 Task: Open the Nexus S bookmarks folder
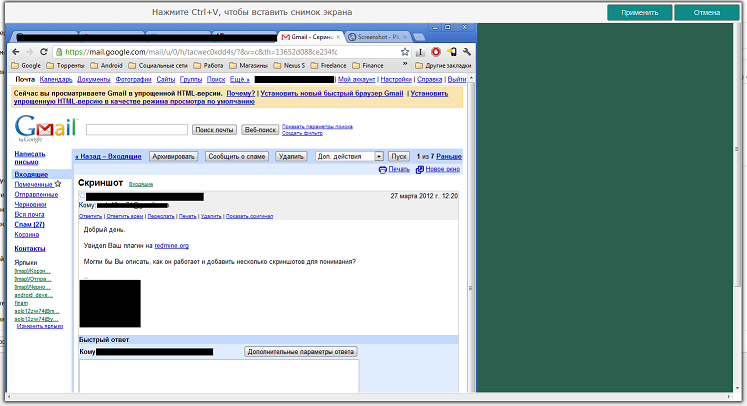[x=289, y=65]
